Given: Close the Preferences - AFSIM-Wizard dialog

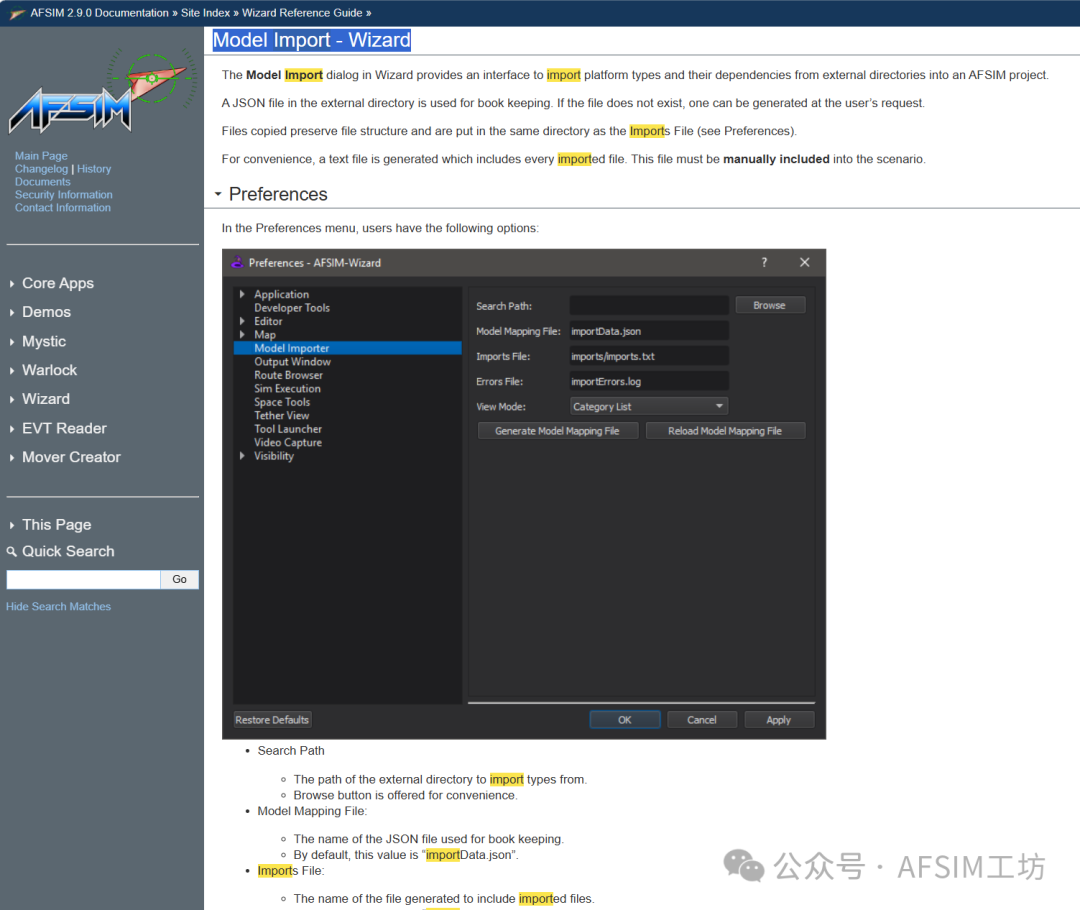Looking at the screenshot, I should (804, 262).
